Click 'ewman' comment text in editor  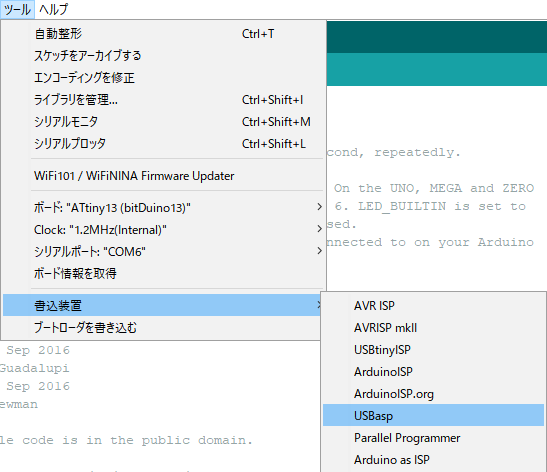19,405
